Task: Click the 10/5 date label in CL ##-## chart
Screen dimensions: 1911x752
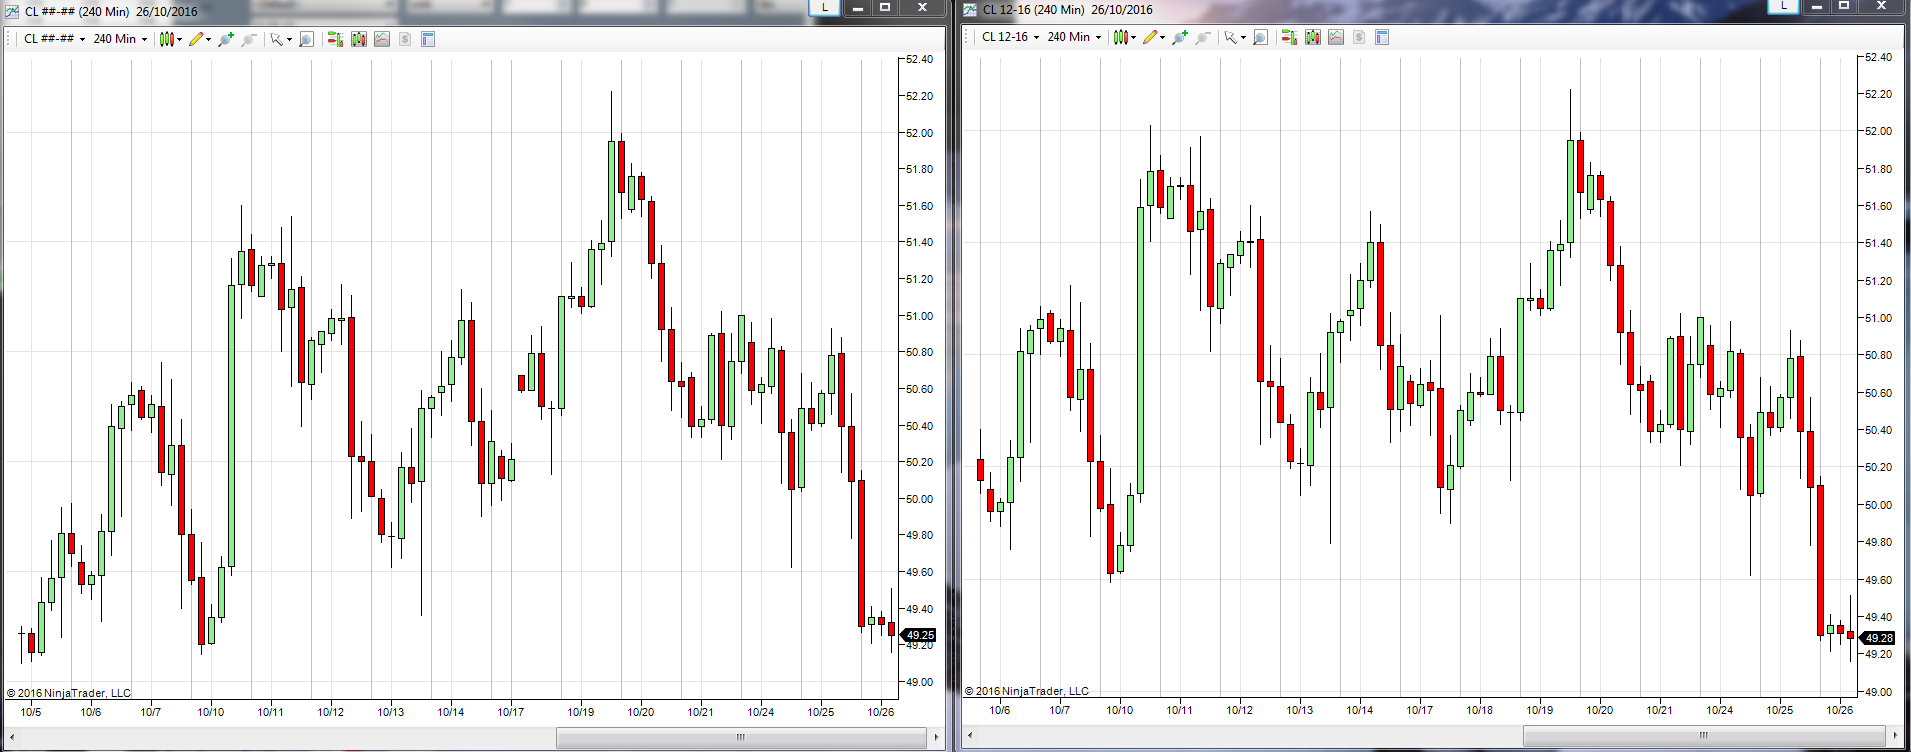Action: point(31,712)
